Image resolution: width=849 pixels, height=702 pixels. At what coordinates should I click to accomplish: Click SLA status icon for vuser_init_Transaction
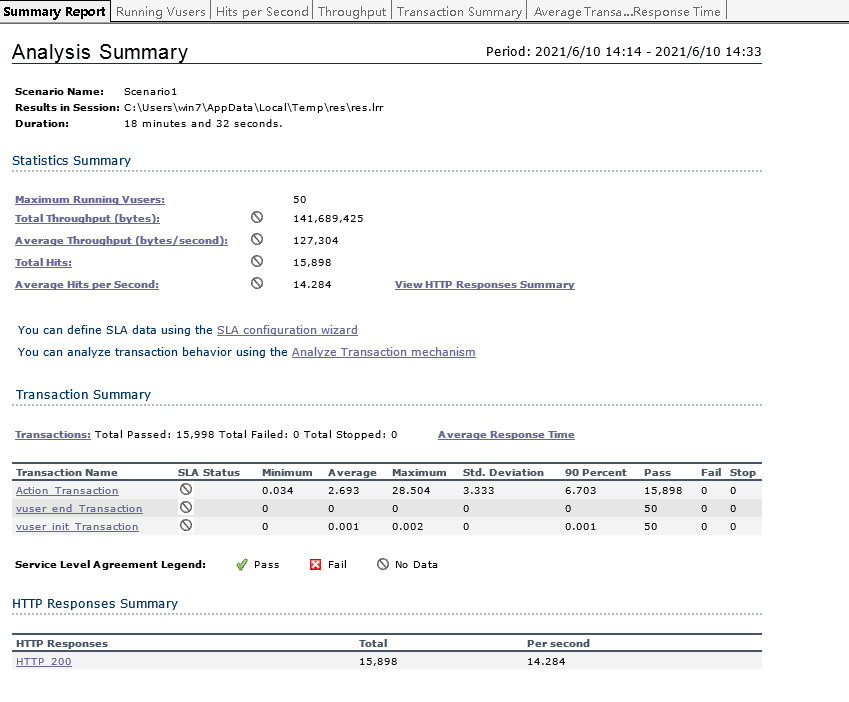tap(186, 525)
